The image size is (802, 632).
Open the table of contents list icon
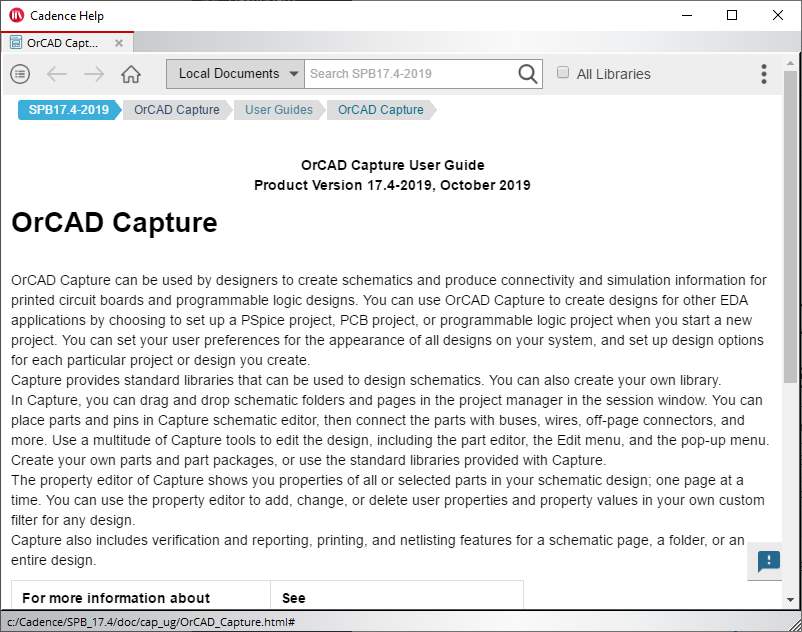coord(20,74)
